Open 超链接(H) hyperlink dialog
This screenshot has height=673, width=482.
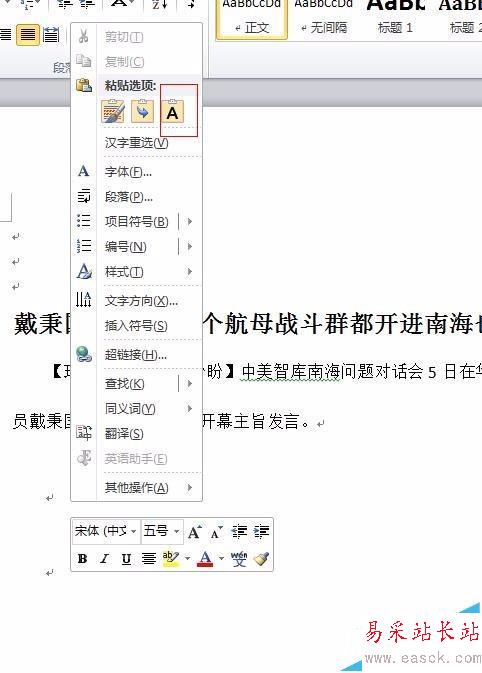[x=136, y=355]
